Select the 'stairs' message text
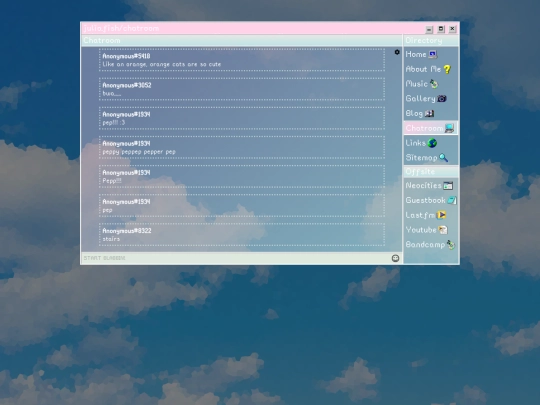Screen dimensions: 540x405 tap(111, 239)
